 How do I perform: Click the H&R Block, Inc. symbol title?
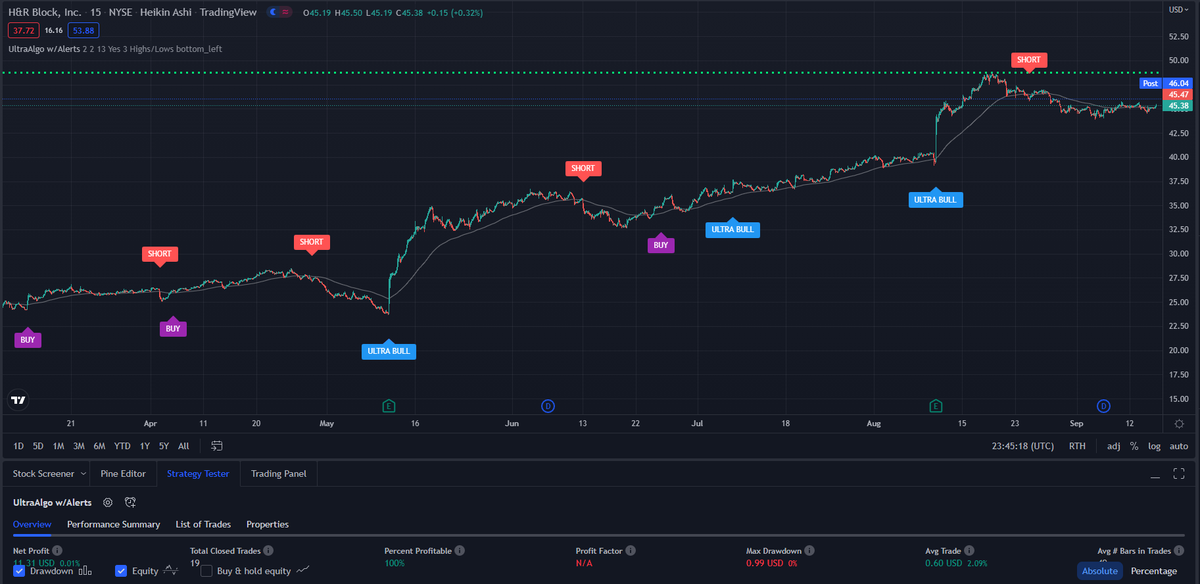(x=45, y=11)
